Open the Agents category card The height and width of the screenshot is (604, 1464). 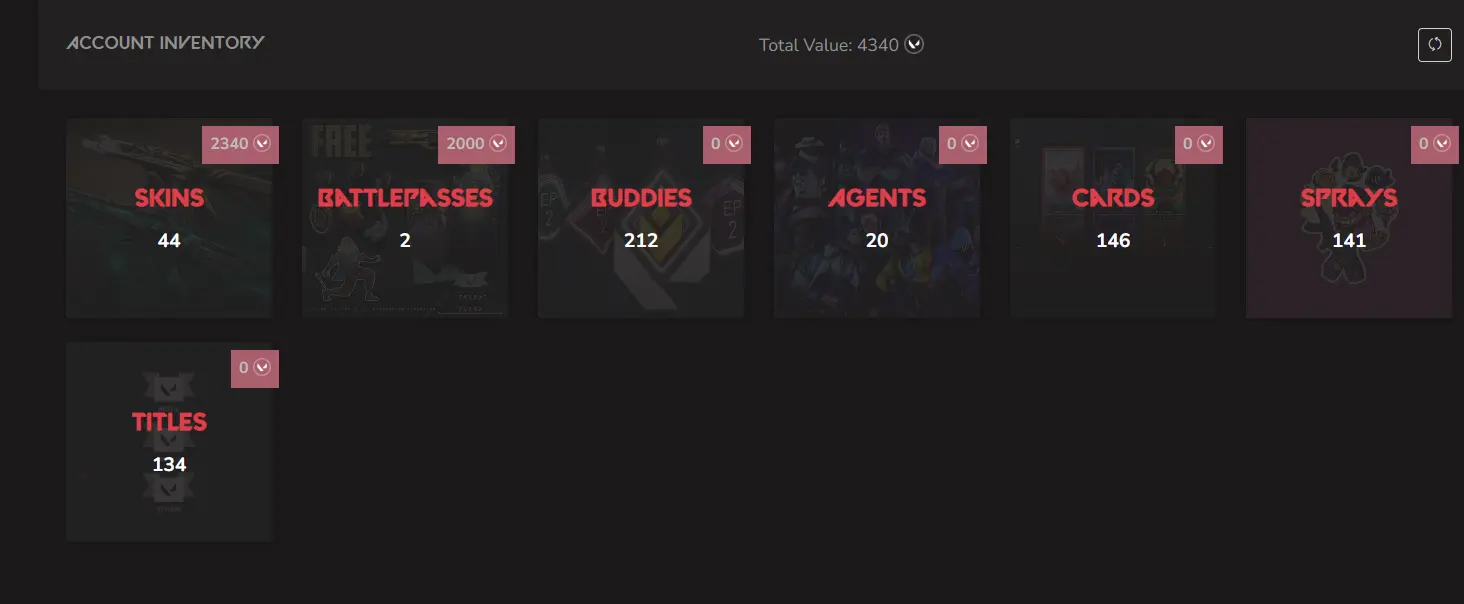coord(877,218)
